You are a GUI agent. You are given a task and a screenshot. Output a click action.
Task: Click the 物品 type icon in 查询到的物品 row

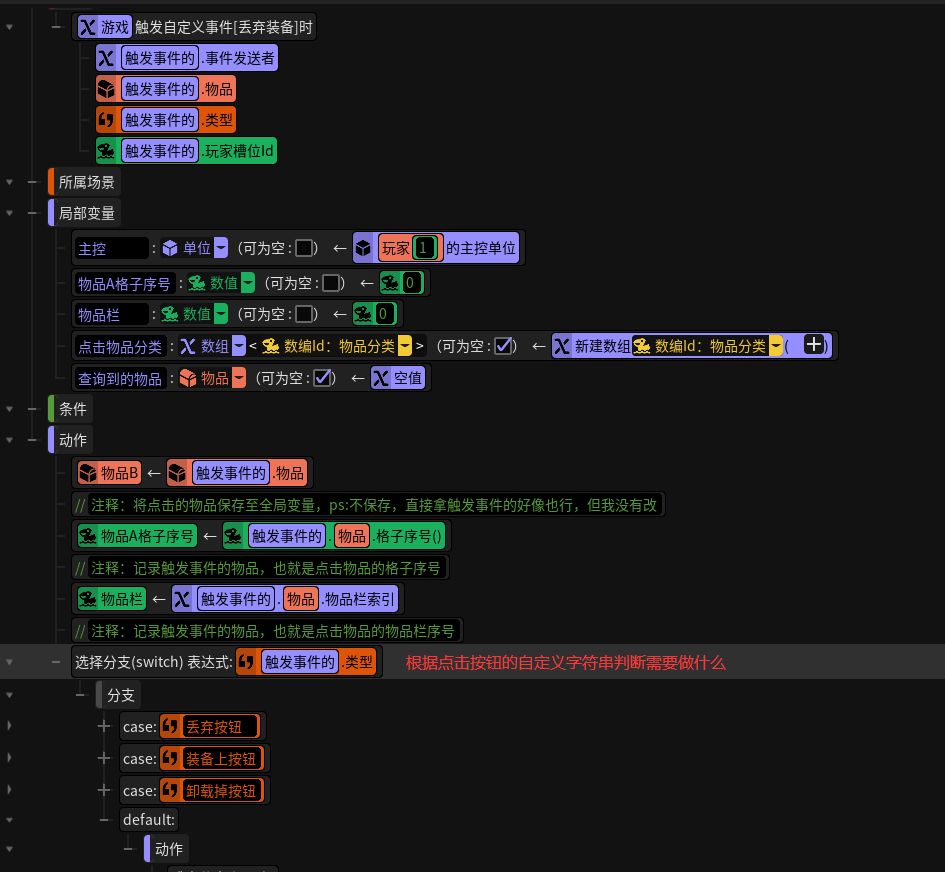tap(187, 378)
